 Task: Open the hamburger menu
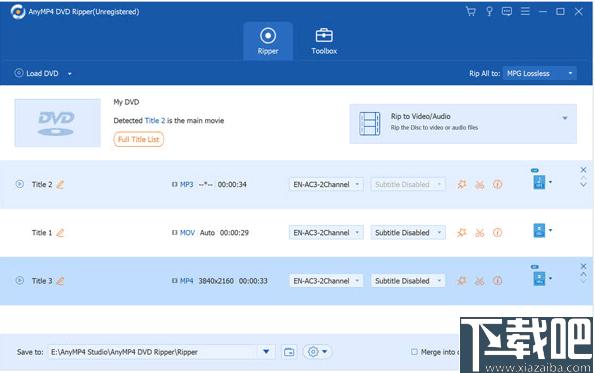tap(525, 11)
